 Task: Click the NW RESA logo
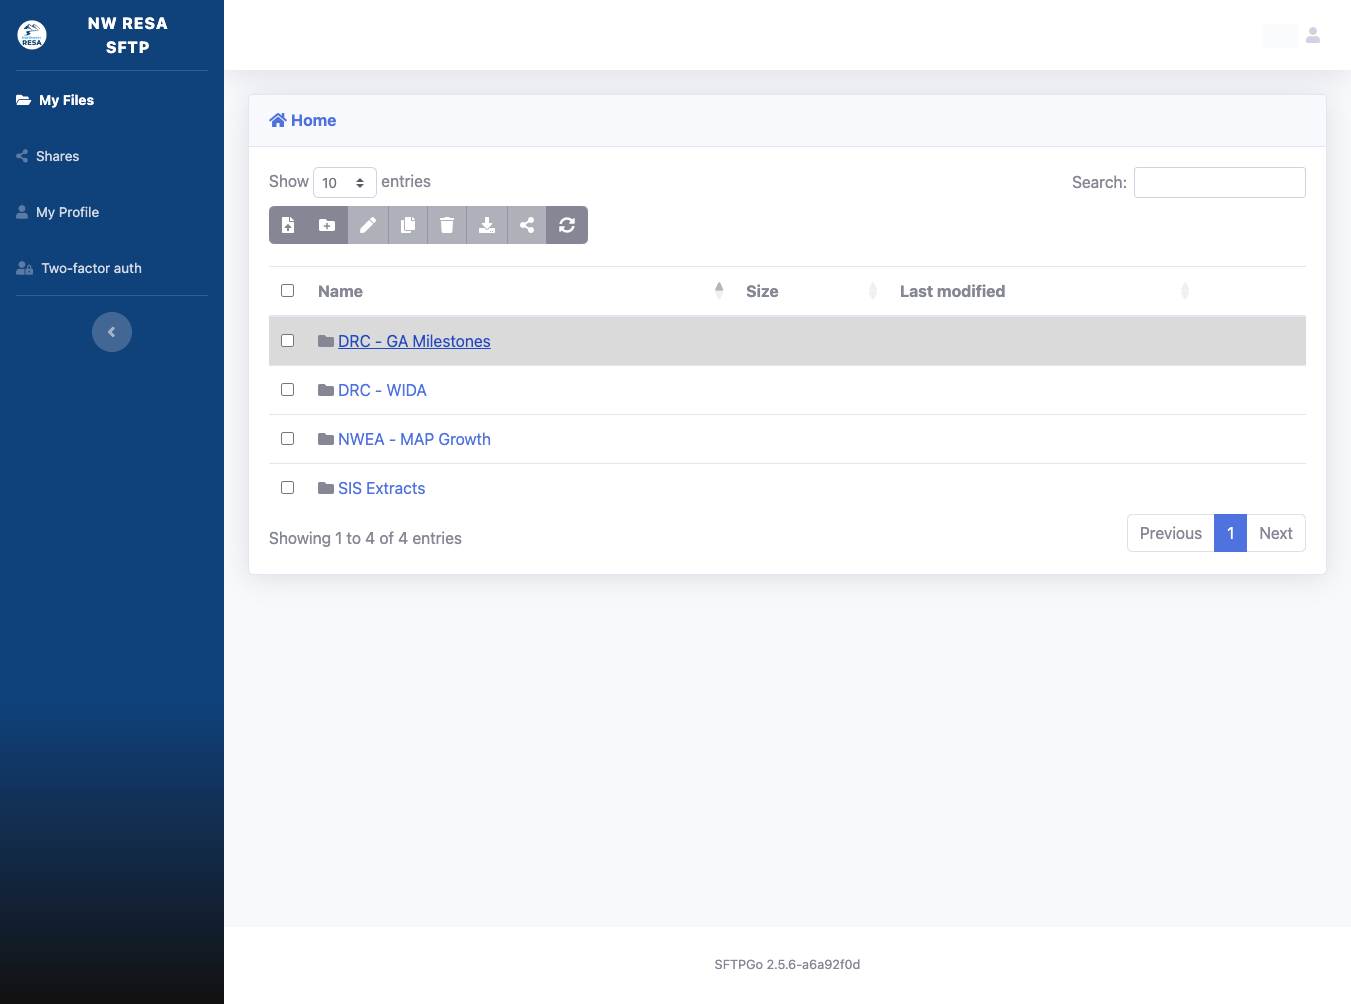32,35
